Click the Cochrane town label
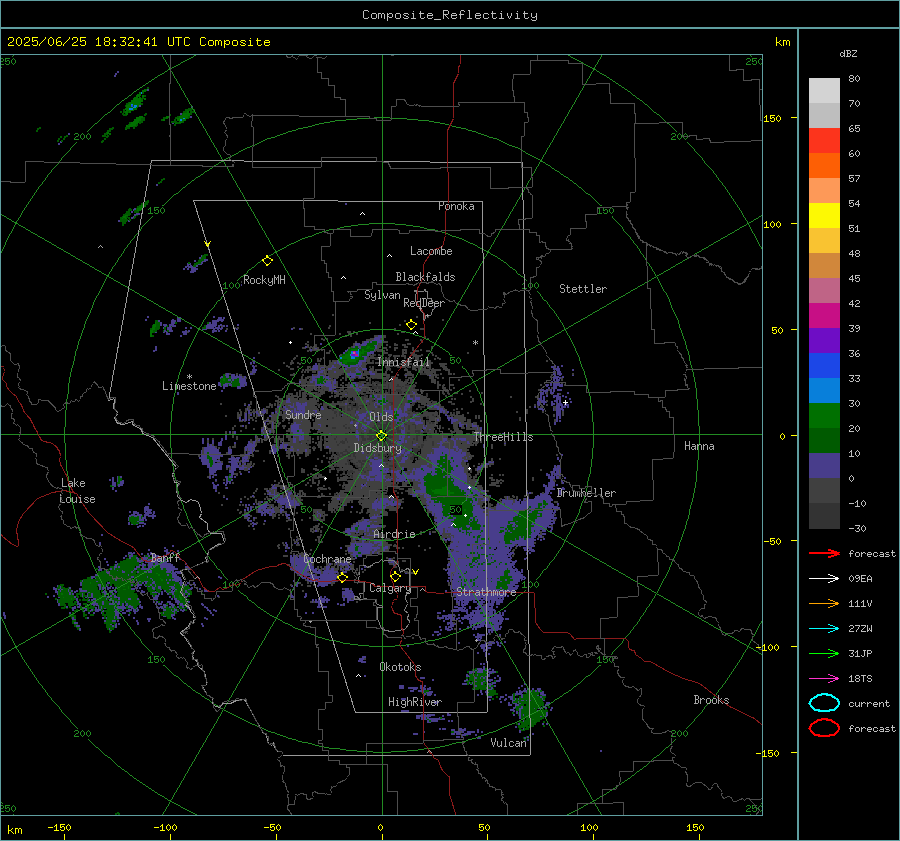This screenshot has height=841, width=900. tap(327, 559)
